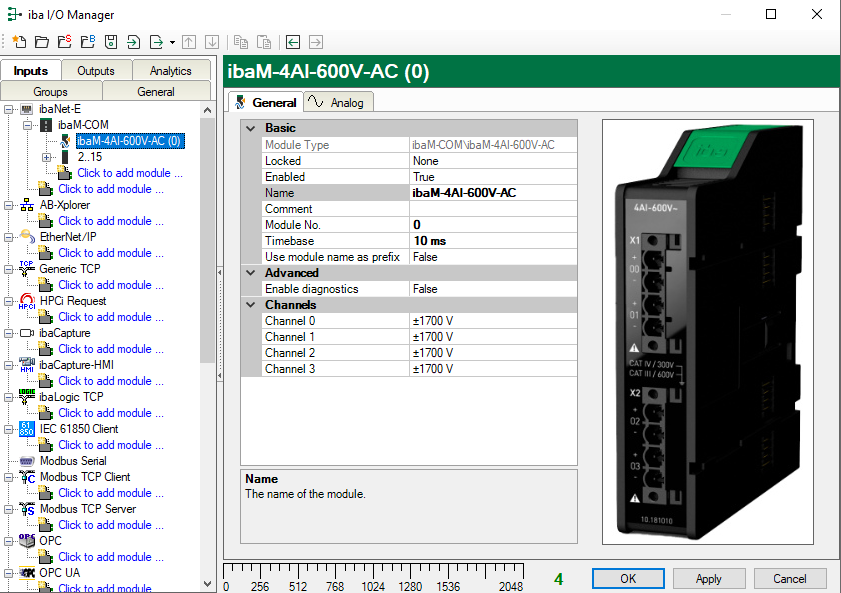
Task: Click the Import toolbar icon
Action: point(133,42)
